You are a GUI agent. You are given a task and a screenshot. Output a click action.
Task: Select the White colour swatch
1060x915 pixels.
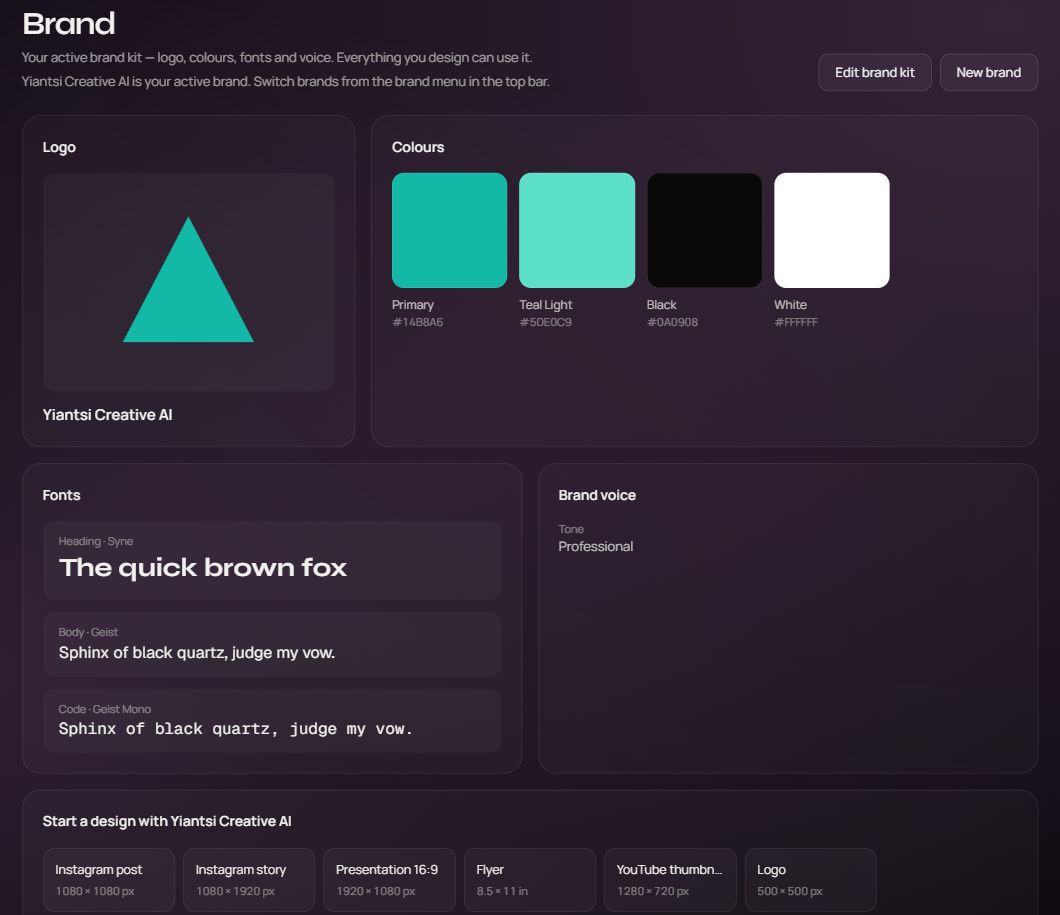[x=832, y=230]
